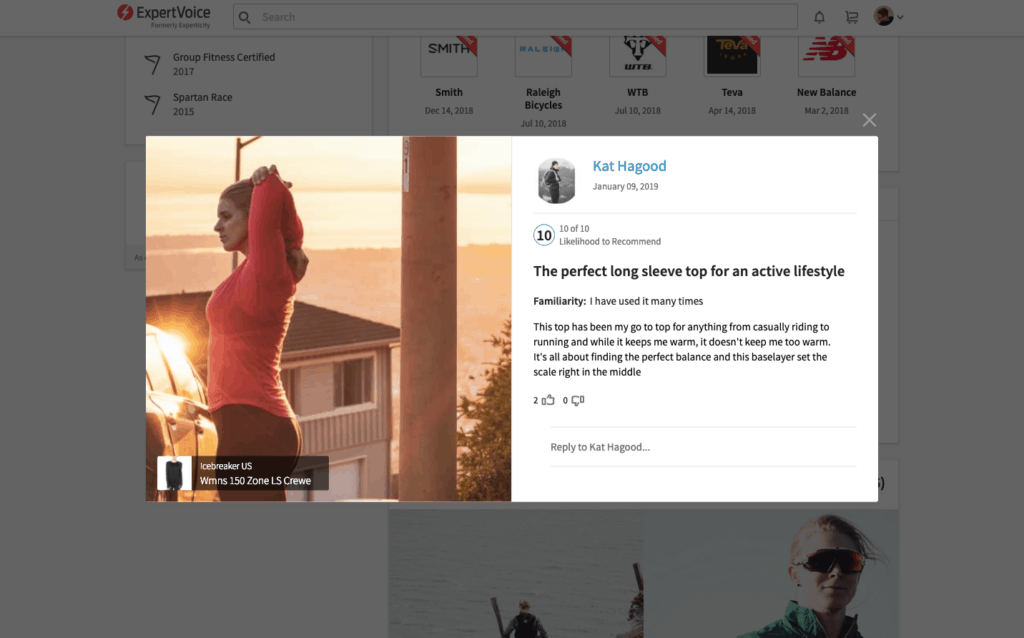The height and width of the screenshot is (638, 1024).
Task: Open the notifications bell
Action: click(820, 17)
